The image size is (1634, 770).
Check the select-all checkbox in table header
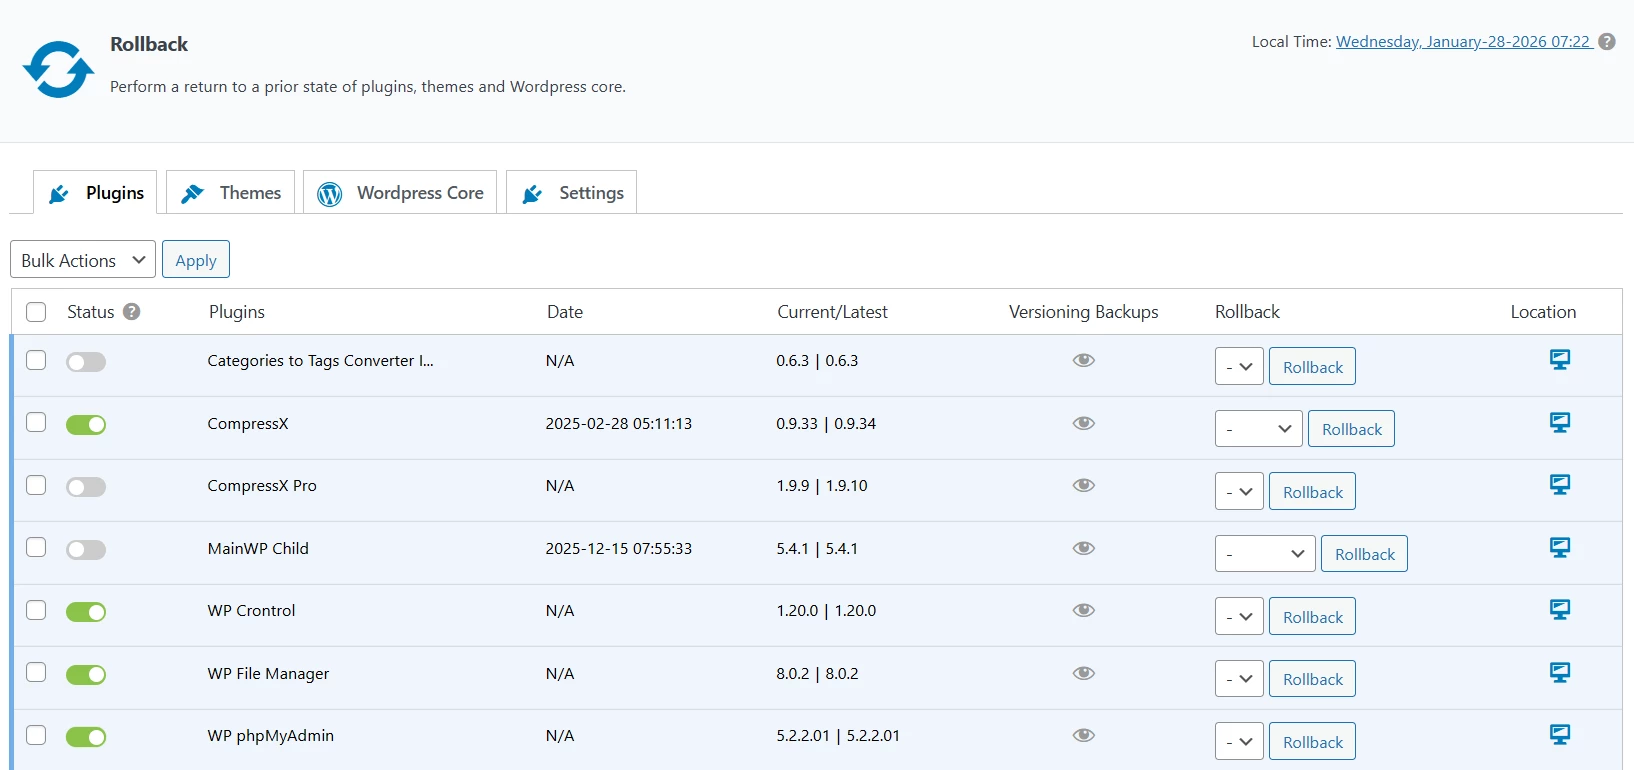point(36,312)
